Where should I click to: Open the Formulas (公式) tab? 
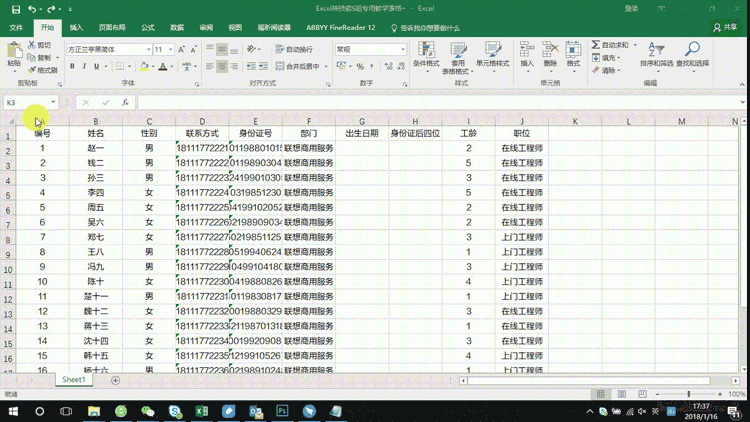(148, 28)
